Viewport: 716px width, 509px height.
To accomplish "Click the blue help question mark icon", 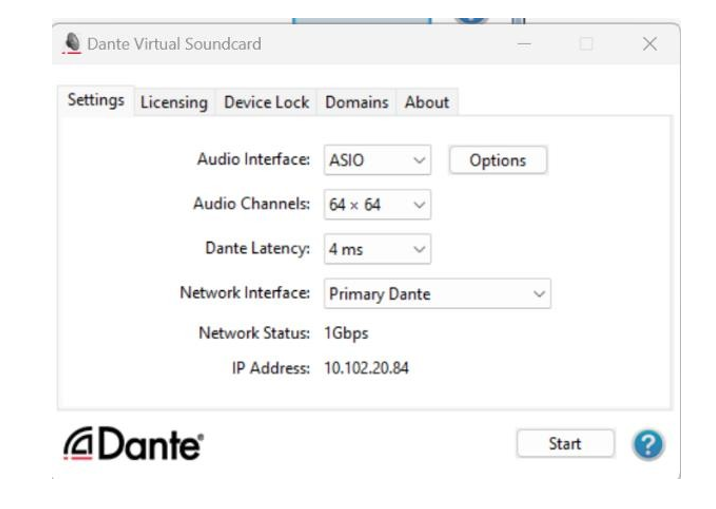I will click(648, 444).
